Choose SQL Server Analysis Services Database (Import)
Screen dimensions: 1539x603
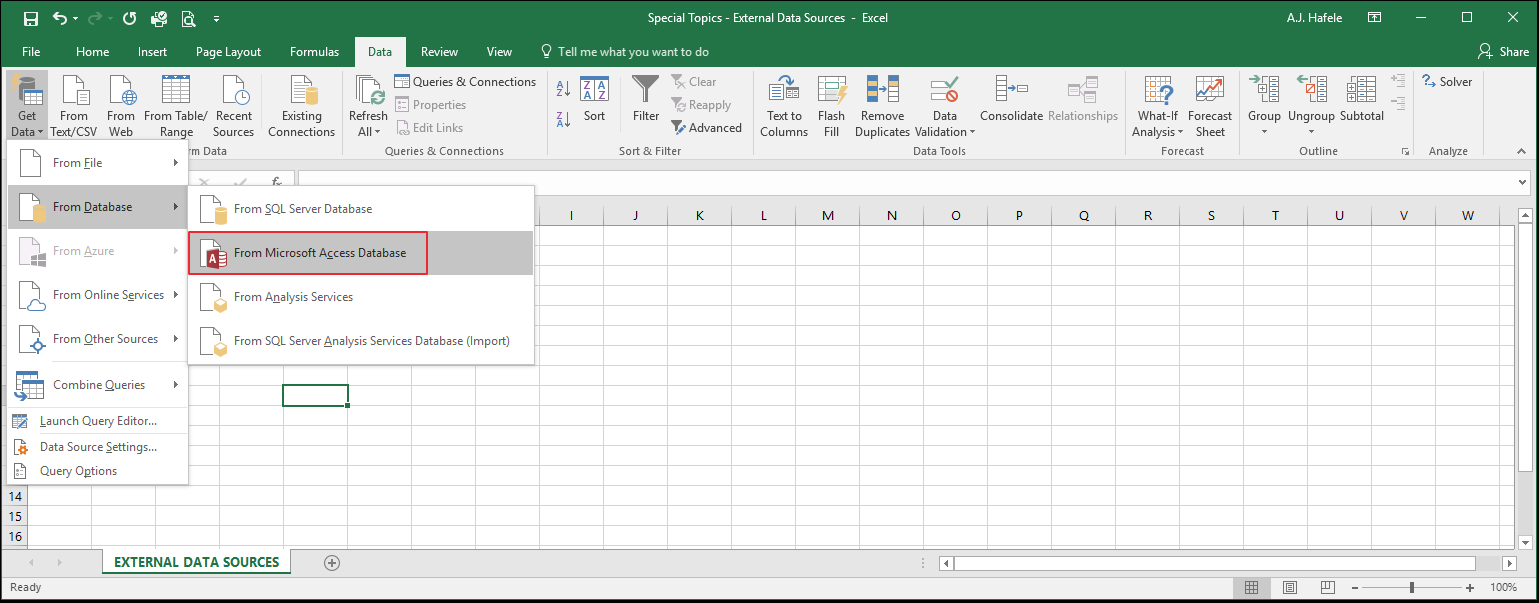[361, 341]
